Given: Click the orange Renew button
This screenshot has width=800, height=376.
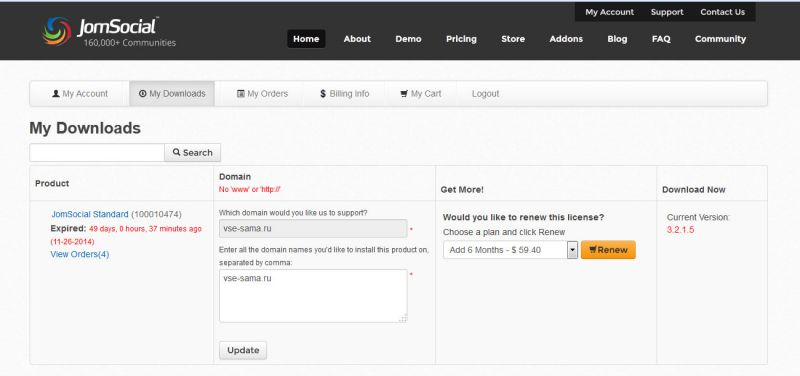Looking at the screenshot, I should click(x=608, y=250).
